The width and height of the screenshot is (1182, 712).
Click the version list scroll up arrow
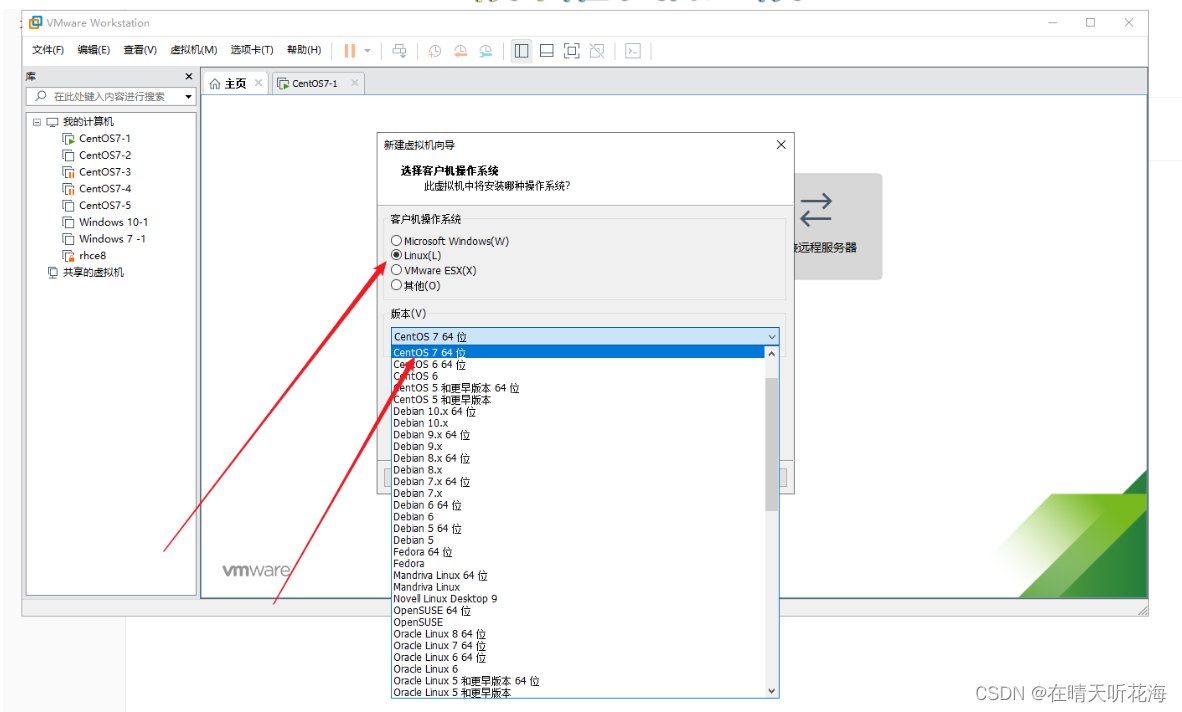point(771,353)
